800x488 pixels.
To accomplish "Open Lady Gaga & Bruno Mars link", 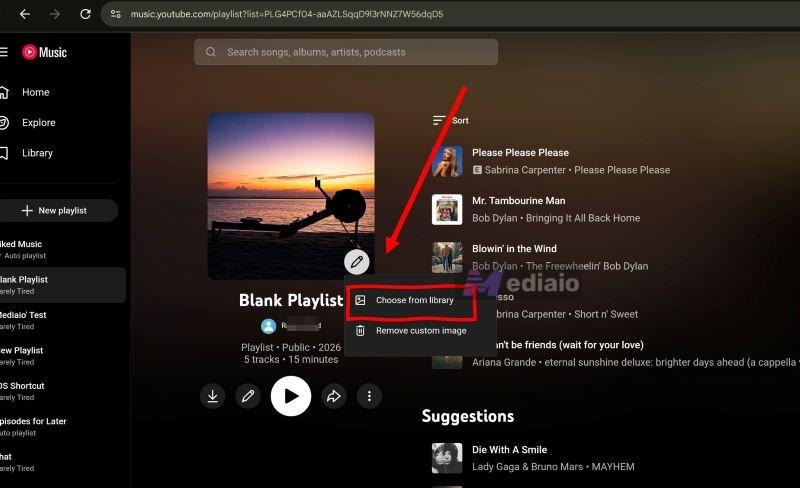I will point(528,467).
